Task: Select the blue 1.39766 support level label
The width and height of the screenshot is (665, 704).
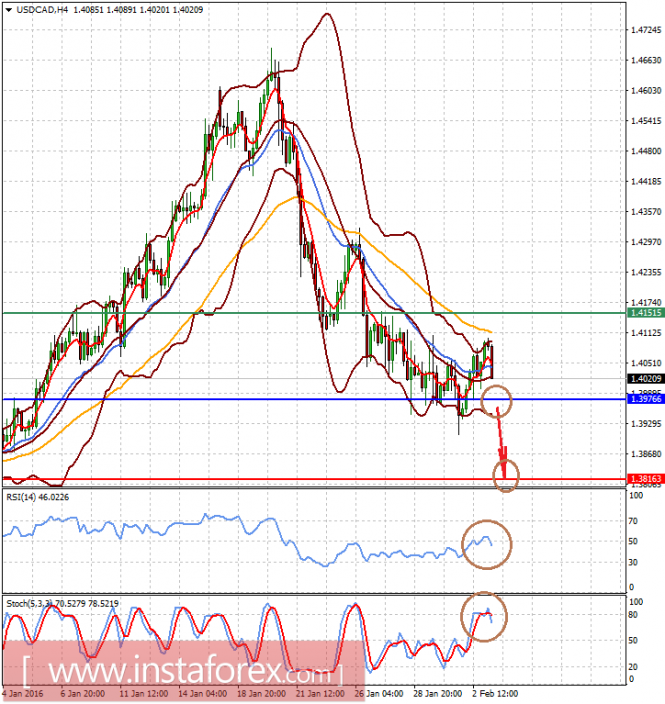Action: pyautogui.click(x=646, y=399)
